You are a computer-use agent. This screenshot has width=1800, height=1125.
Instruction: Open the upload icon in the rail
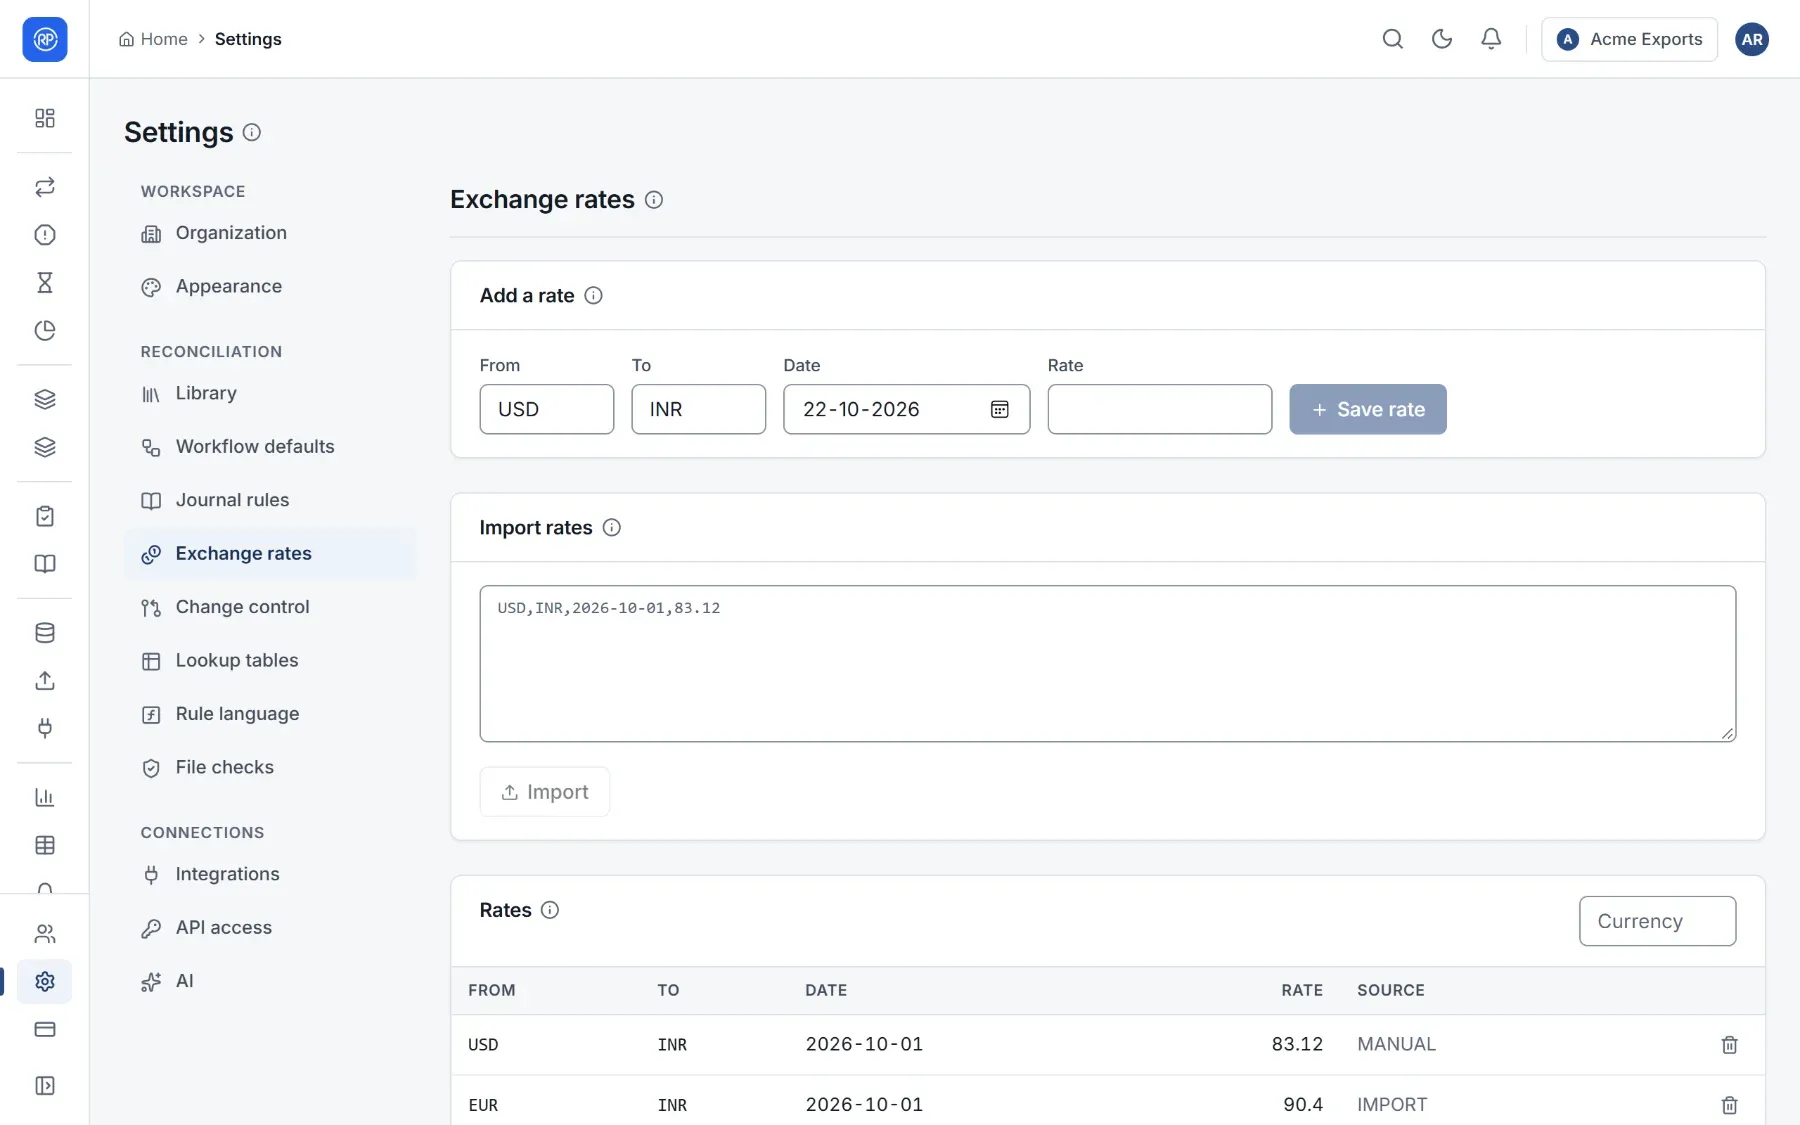pyautogui.click(x=45, y=681)
